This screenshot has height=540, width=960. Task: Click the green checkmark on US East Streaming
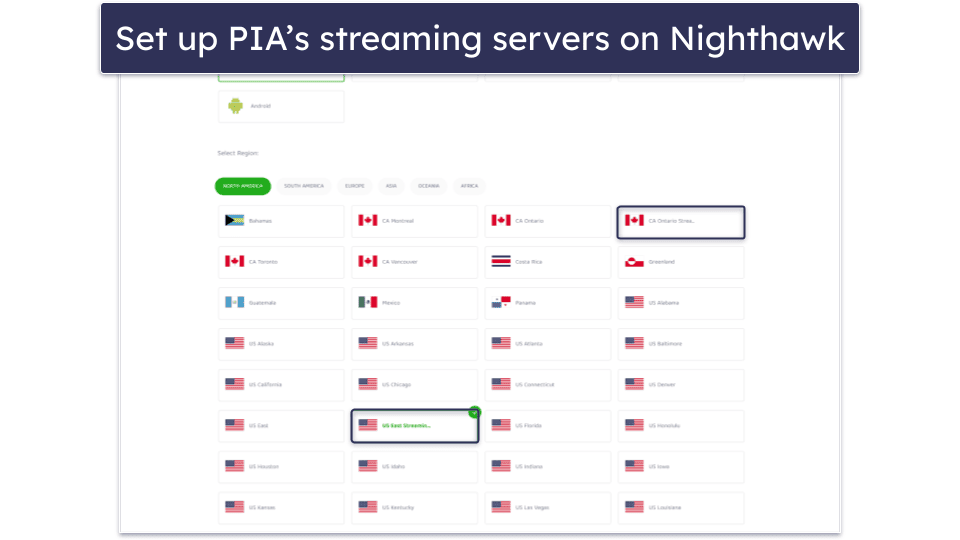click(x=474, y=412)
